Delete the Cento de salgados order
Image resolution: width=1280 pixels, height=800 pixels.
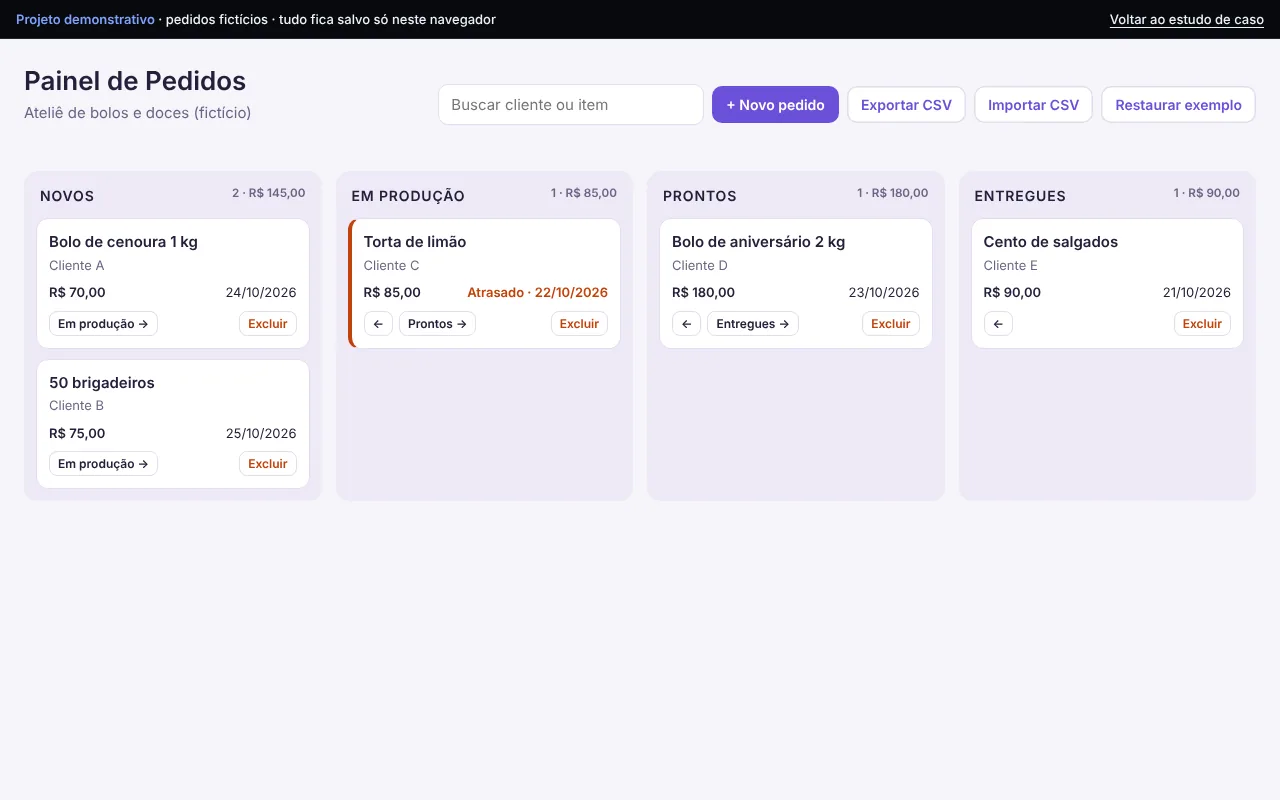point(1202,324)
